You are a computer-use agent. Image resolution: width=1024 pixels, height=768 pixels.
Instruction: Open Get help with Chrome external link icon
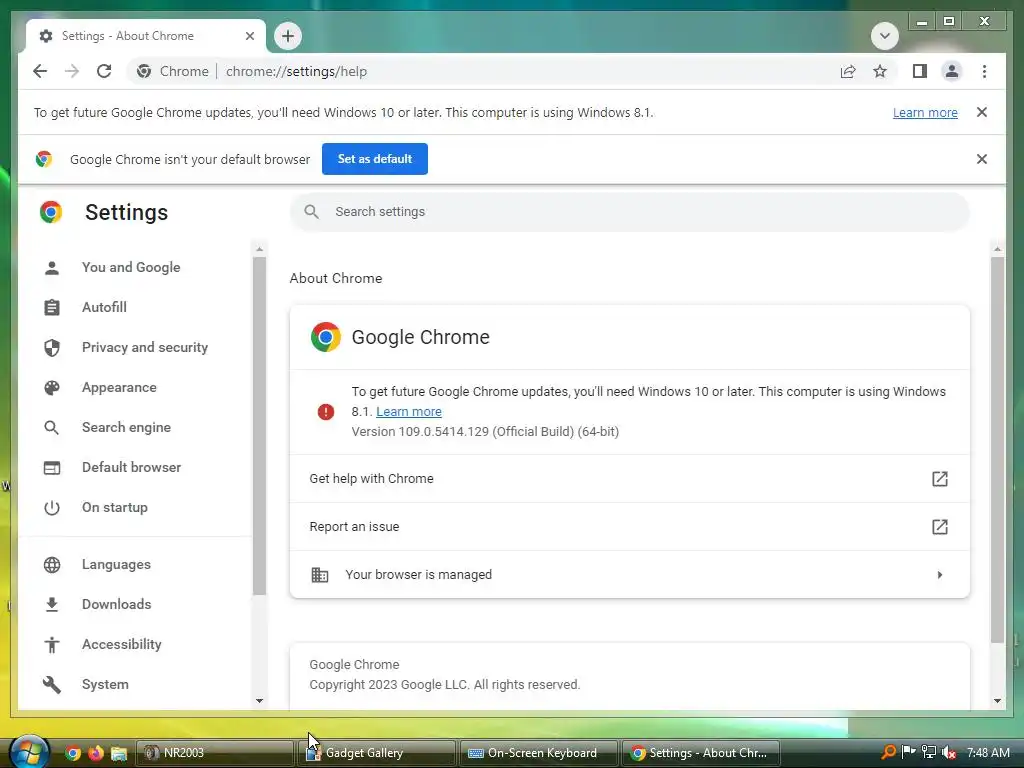(x=939, y=479)
